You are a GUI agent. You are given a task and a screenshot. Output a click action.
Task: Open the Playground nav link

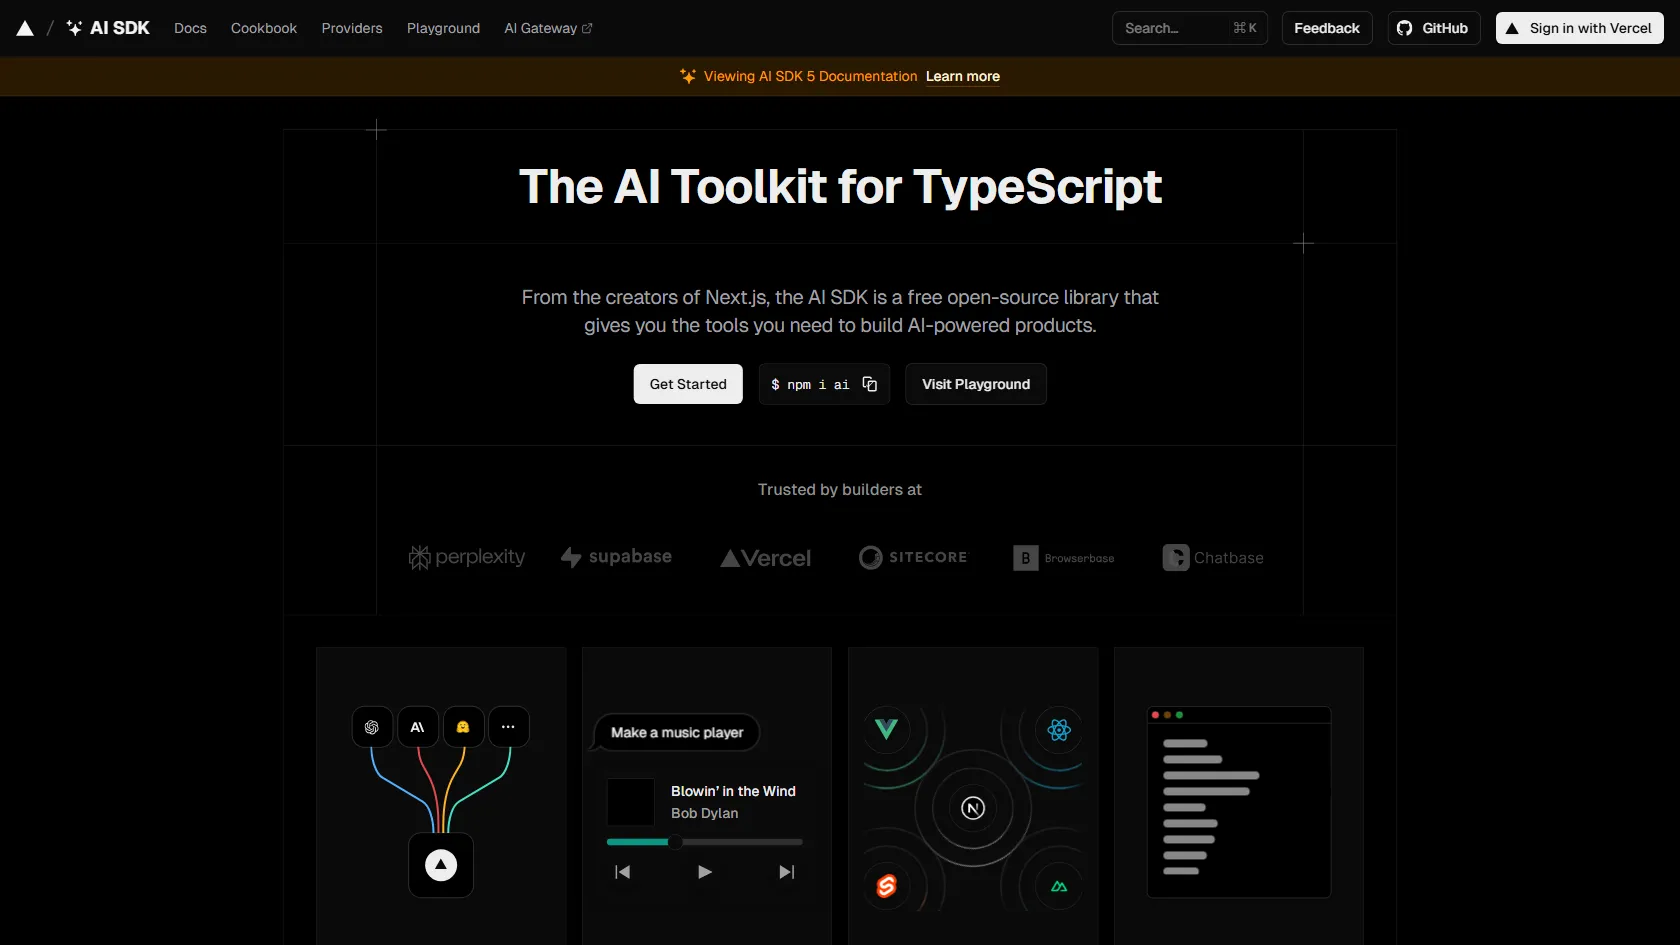click(x=443, y=28)
